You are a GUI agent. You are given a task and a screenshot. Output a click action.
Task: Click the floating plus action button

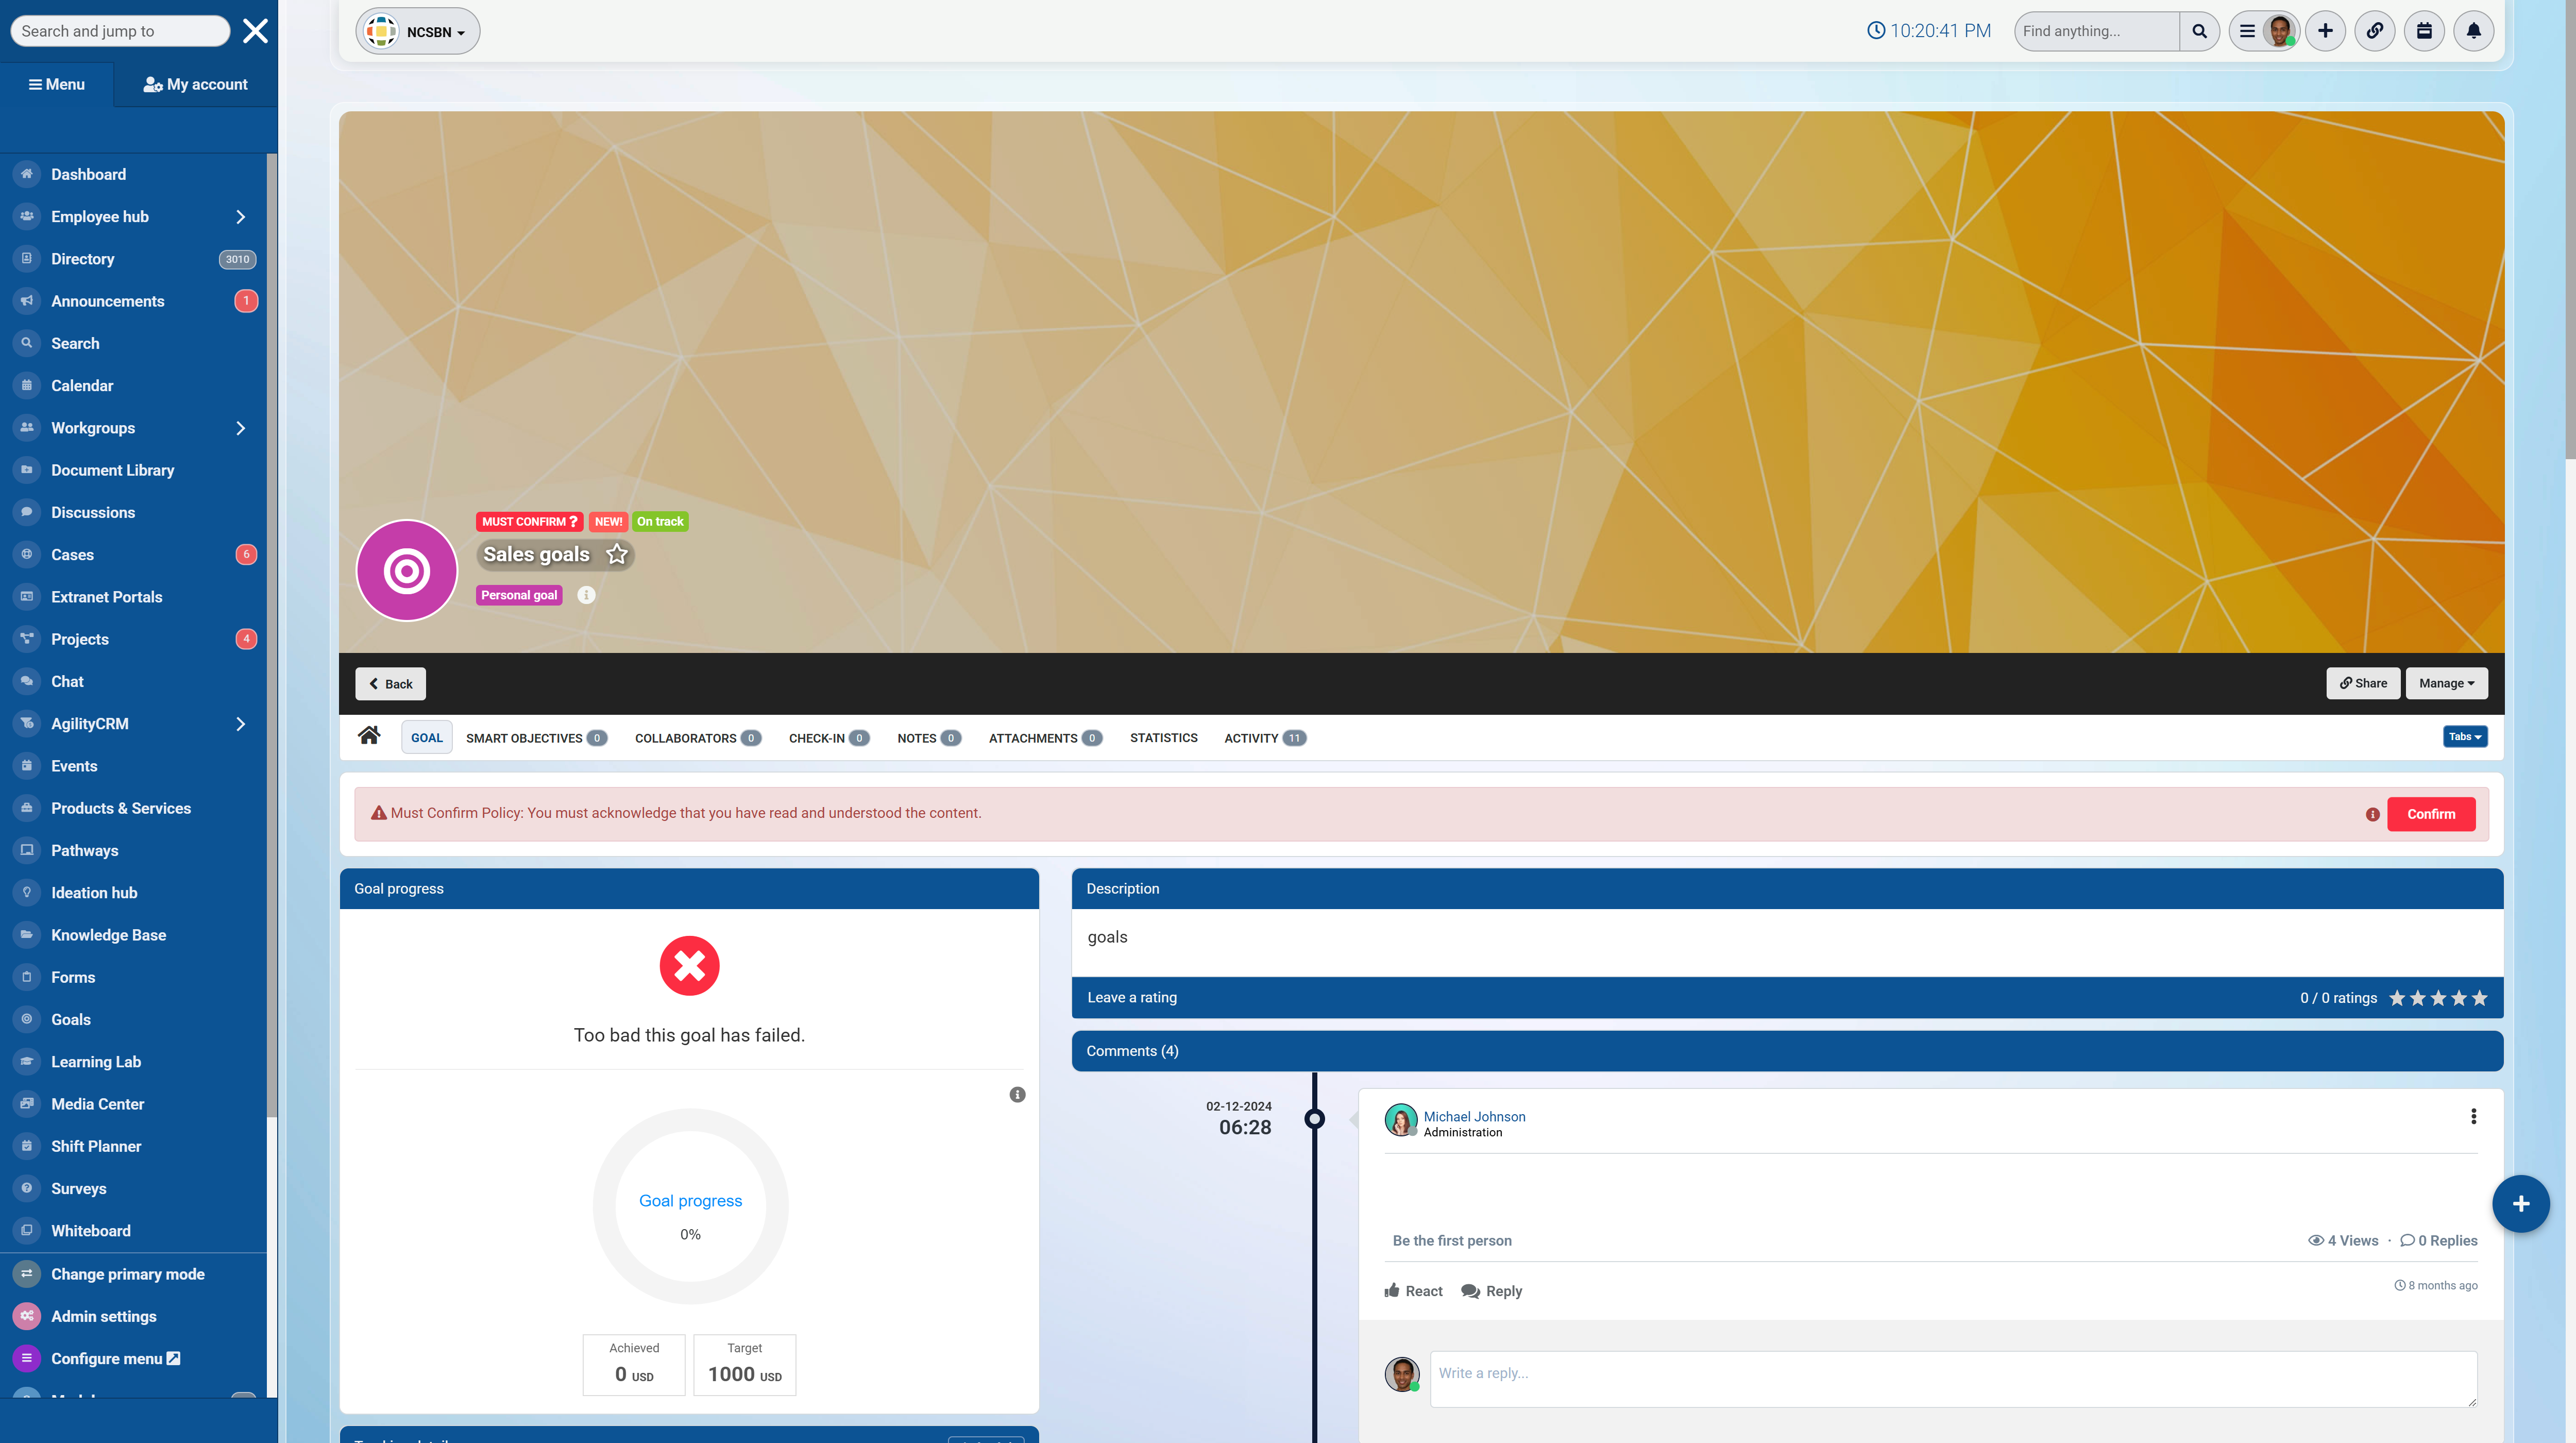[x=2521, y=1204]
